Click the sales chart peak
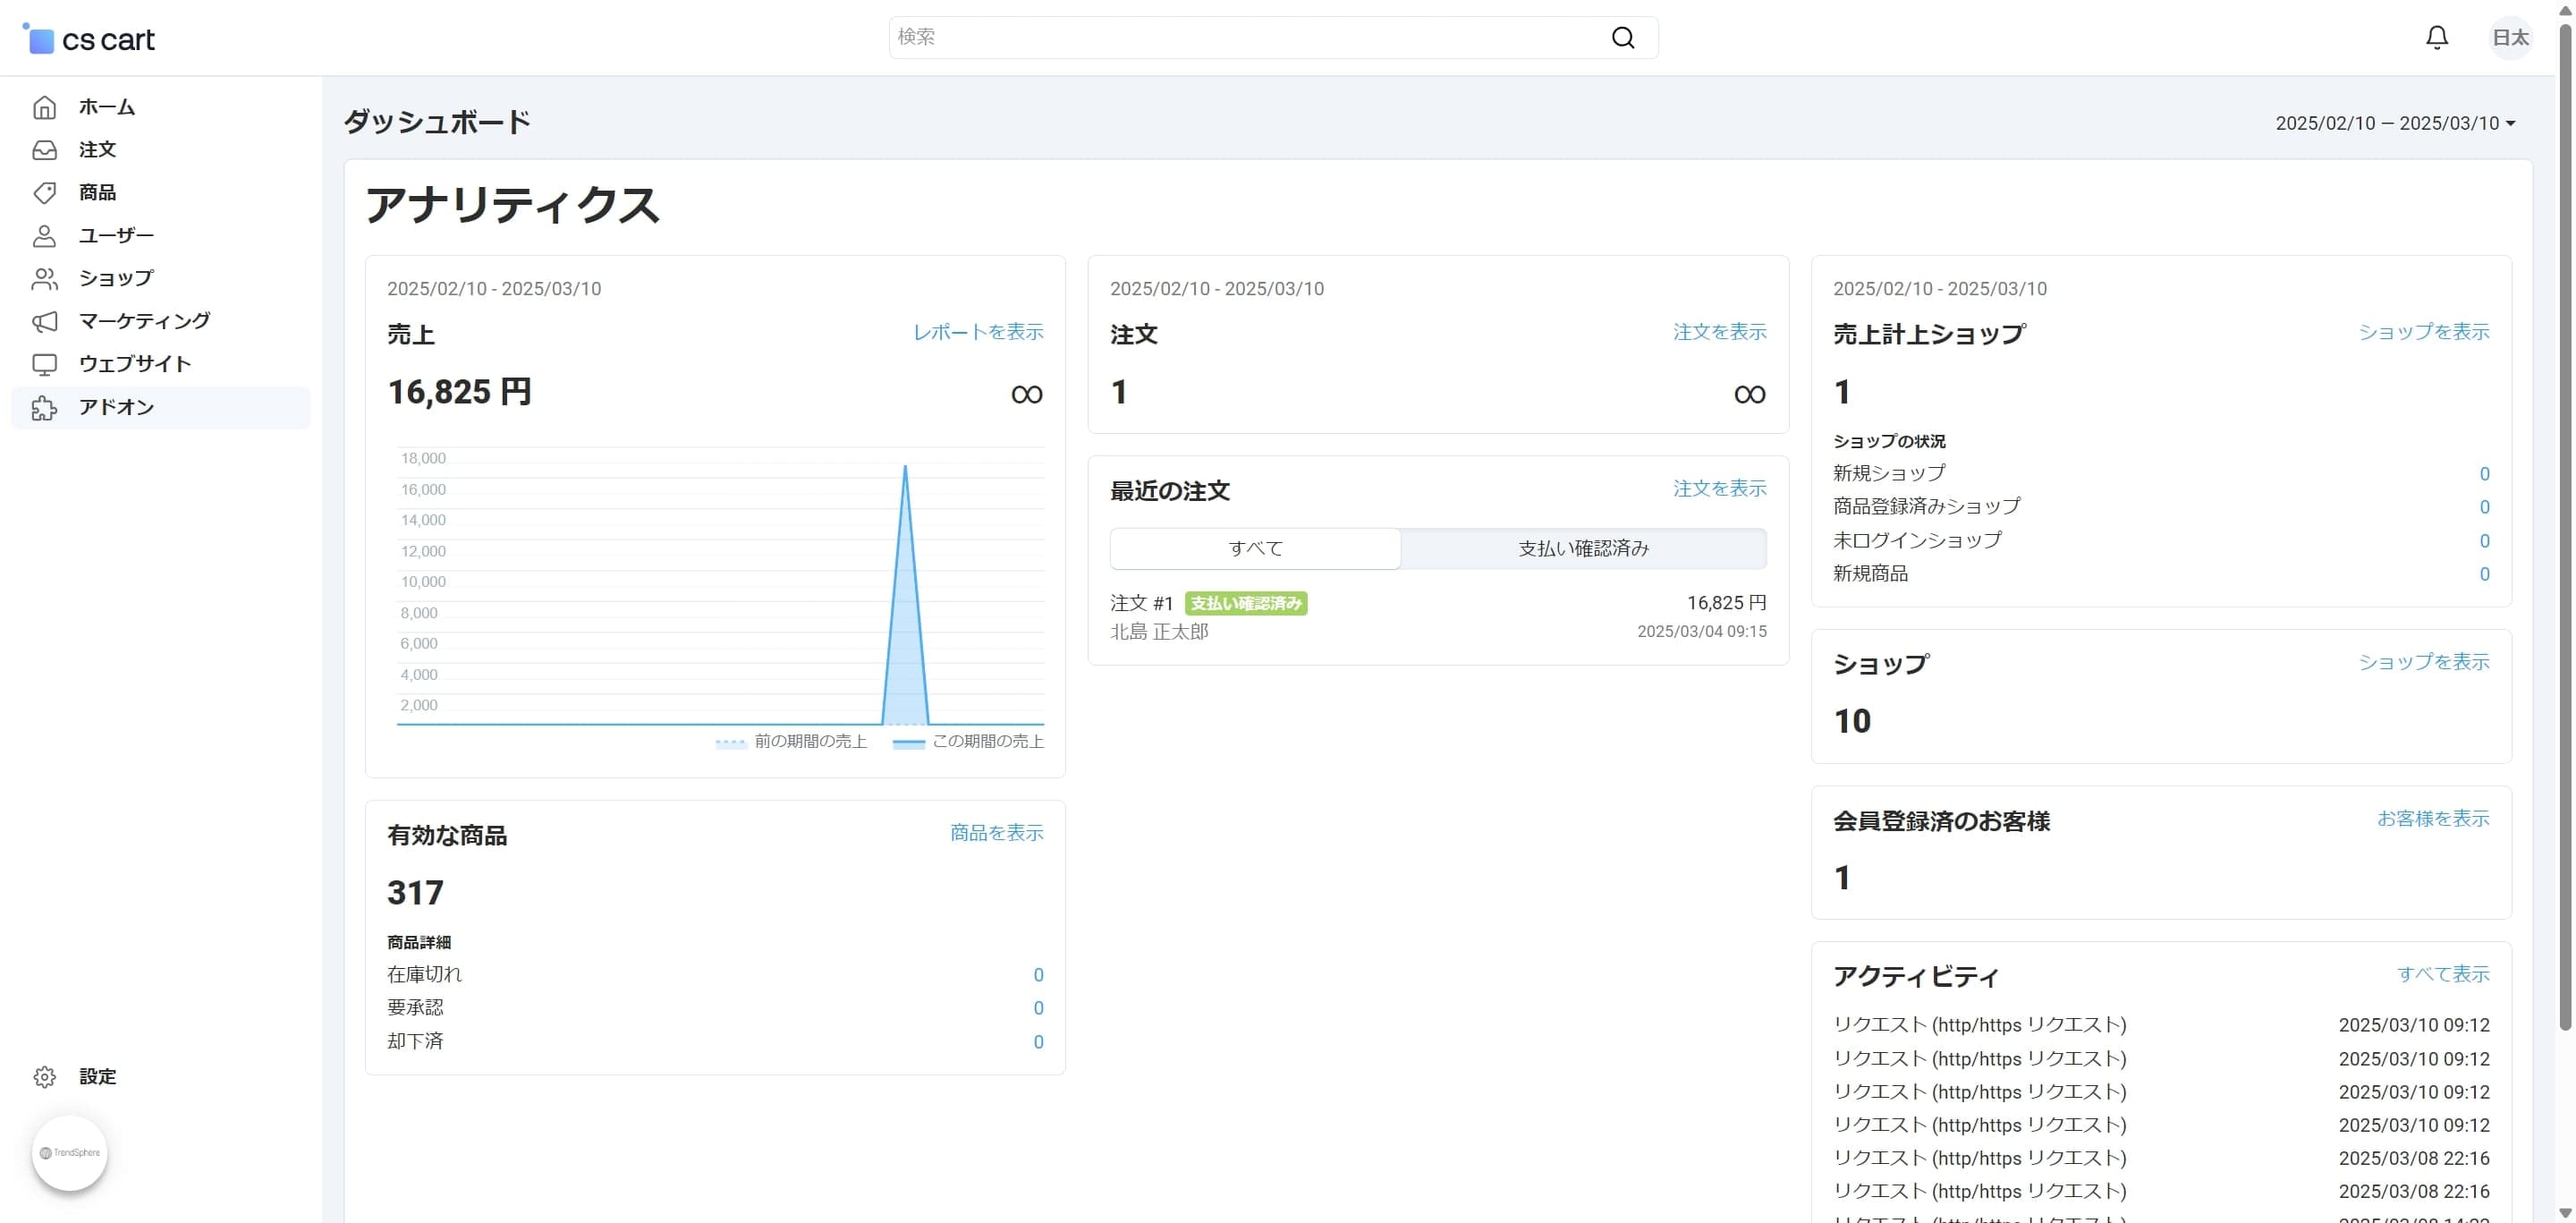2576x1223 pixels. pos(905,467)
